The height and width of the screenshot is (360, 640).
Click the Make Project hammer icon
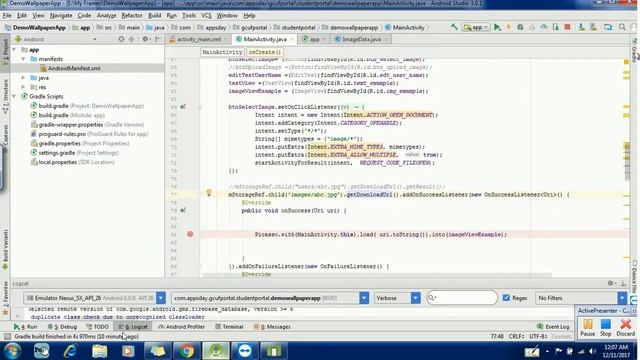point(454,27)
